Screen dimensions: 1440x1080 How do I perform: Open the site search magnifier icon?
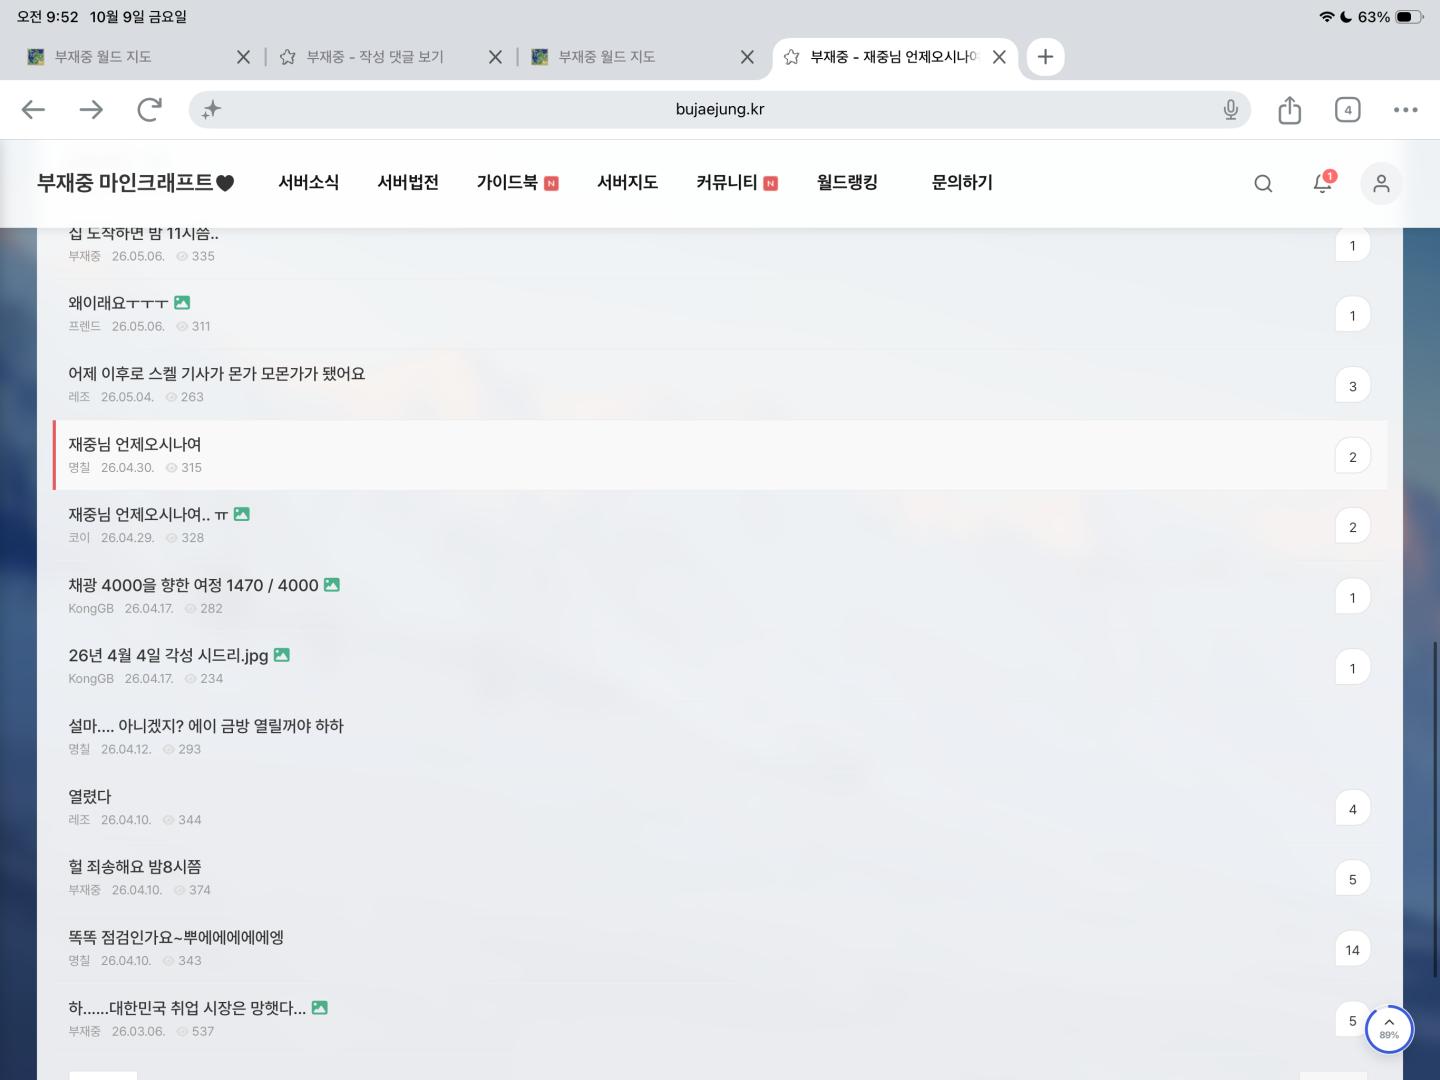tap(1264, 183)
